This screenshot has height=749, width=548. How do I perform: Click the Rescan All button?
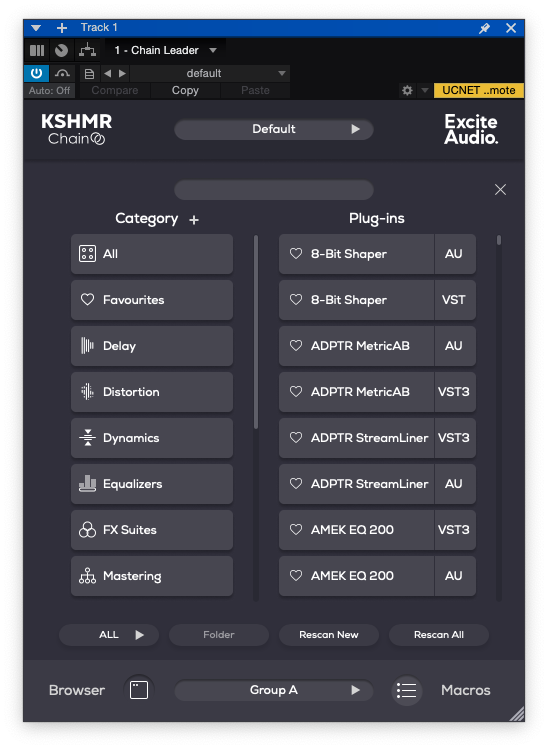pyautogui.click(x=439, y=635)
